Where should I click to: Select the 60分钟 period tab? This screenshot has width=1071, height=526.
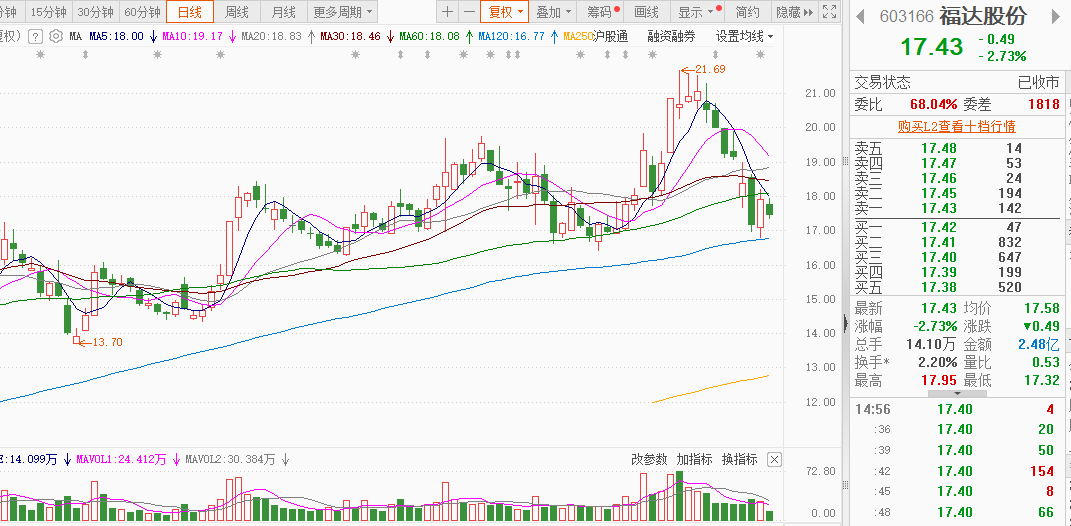click(x=142, y=12)
